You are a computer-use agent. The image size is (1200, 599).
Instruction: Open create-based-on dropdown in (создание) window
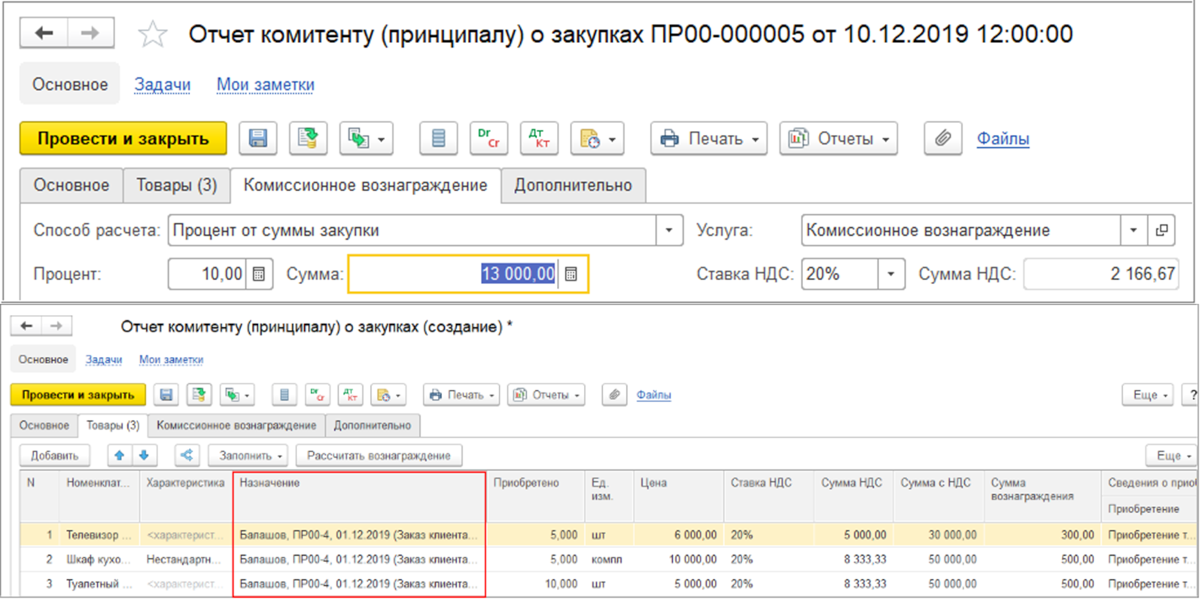236,395
